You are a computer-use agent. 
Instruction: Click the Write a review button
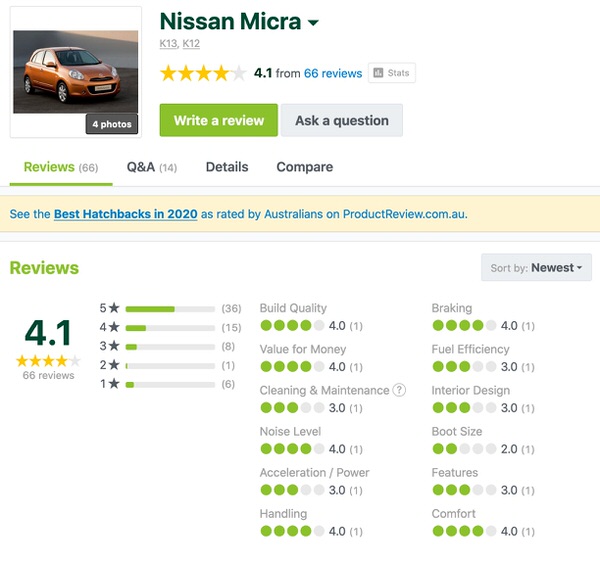click(x=219, y=120)
